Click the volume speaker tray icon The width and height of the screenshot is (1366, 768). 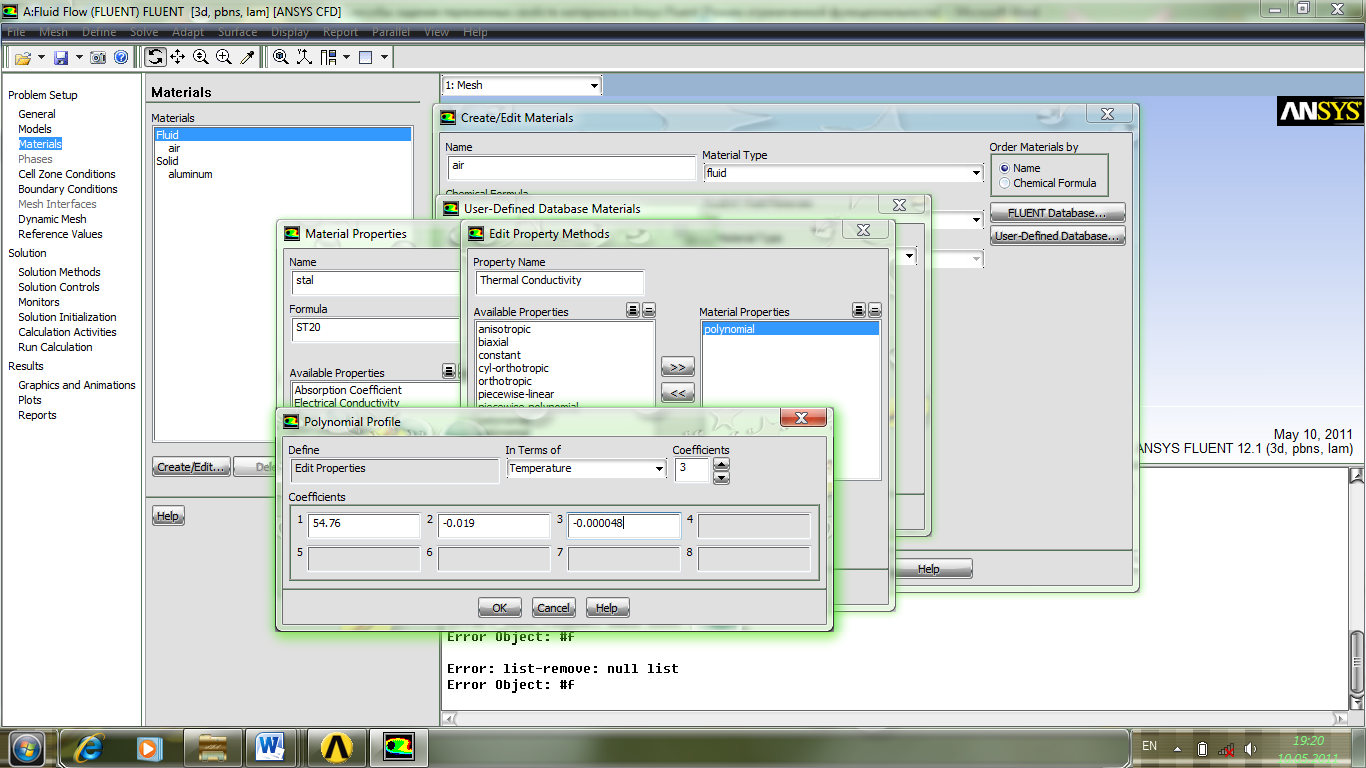coord(1250,748)
